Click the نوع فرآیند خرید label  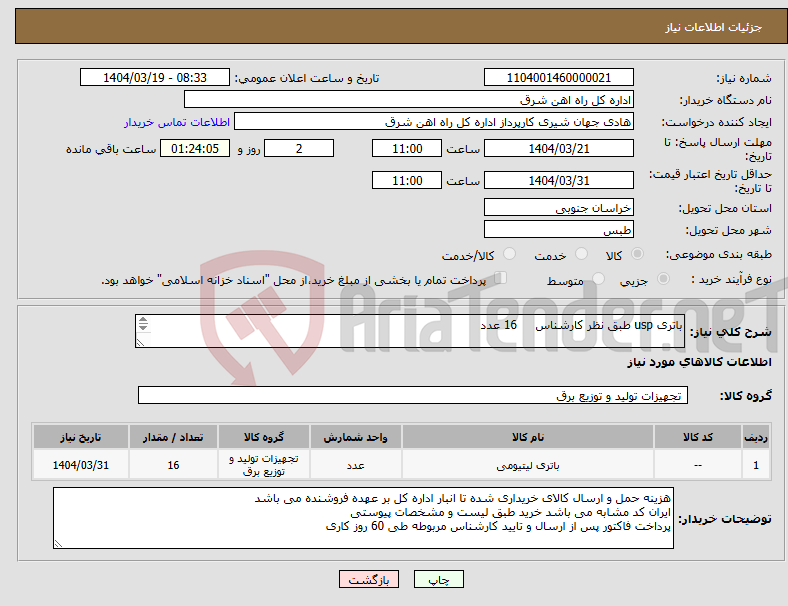point(731,279)
